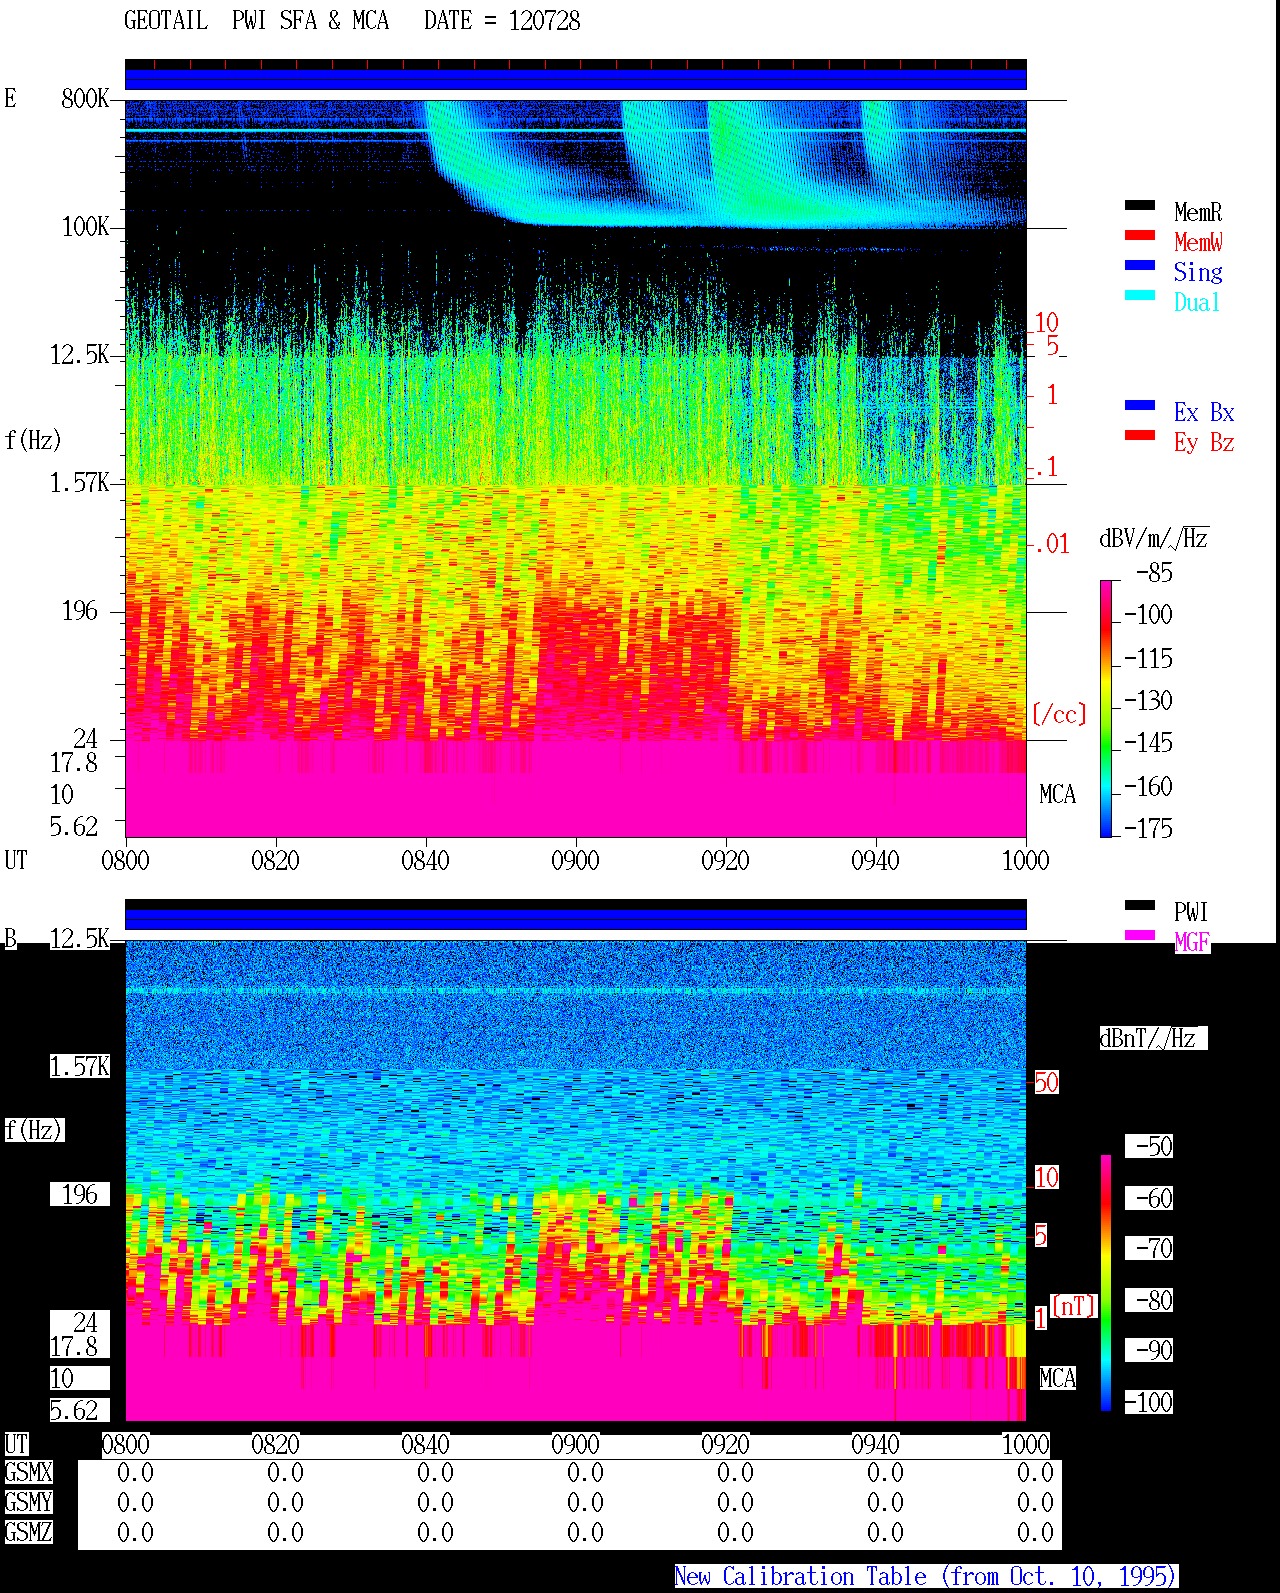Click the red MemW legend swatch
Image resolution: width=1280 pixels, height=1593 pixels.
click(x=1140, y=236)
